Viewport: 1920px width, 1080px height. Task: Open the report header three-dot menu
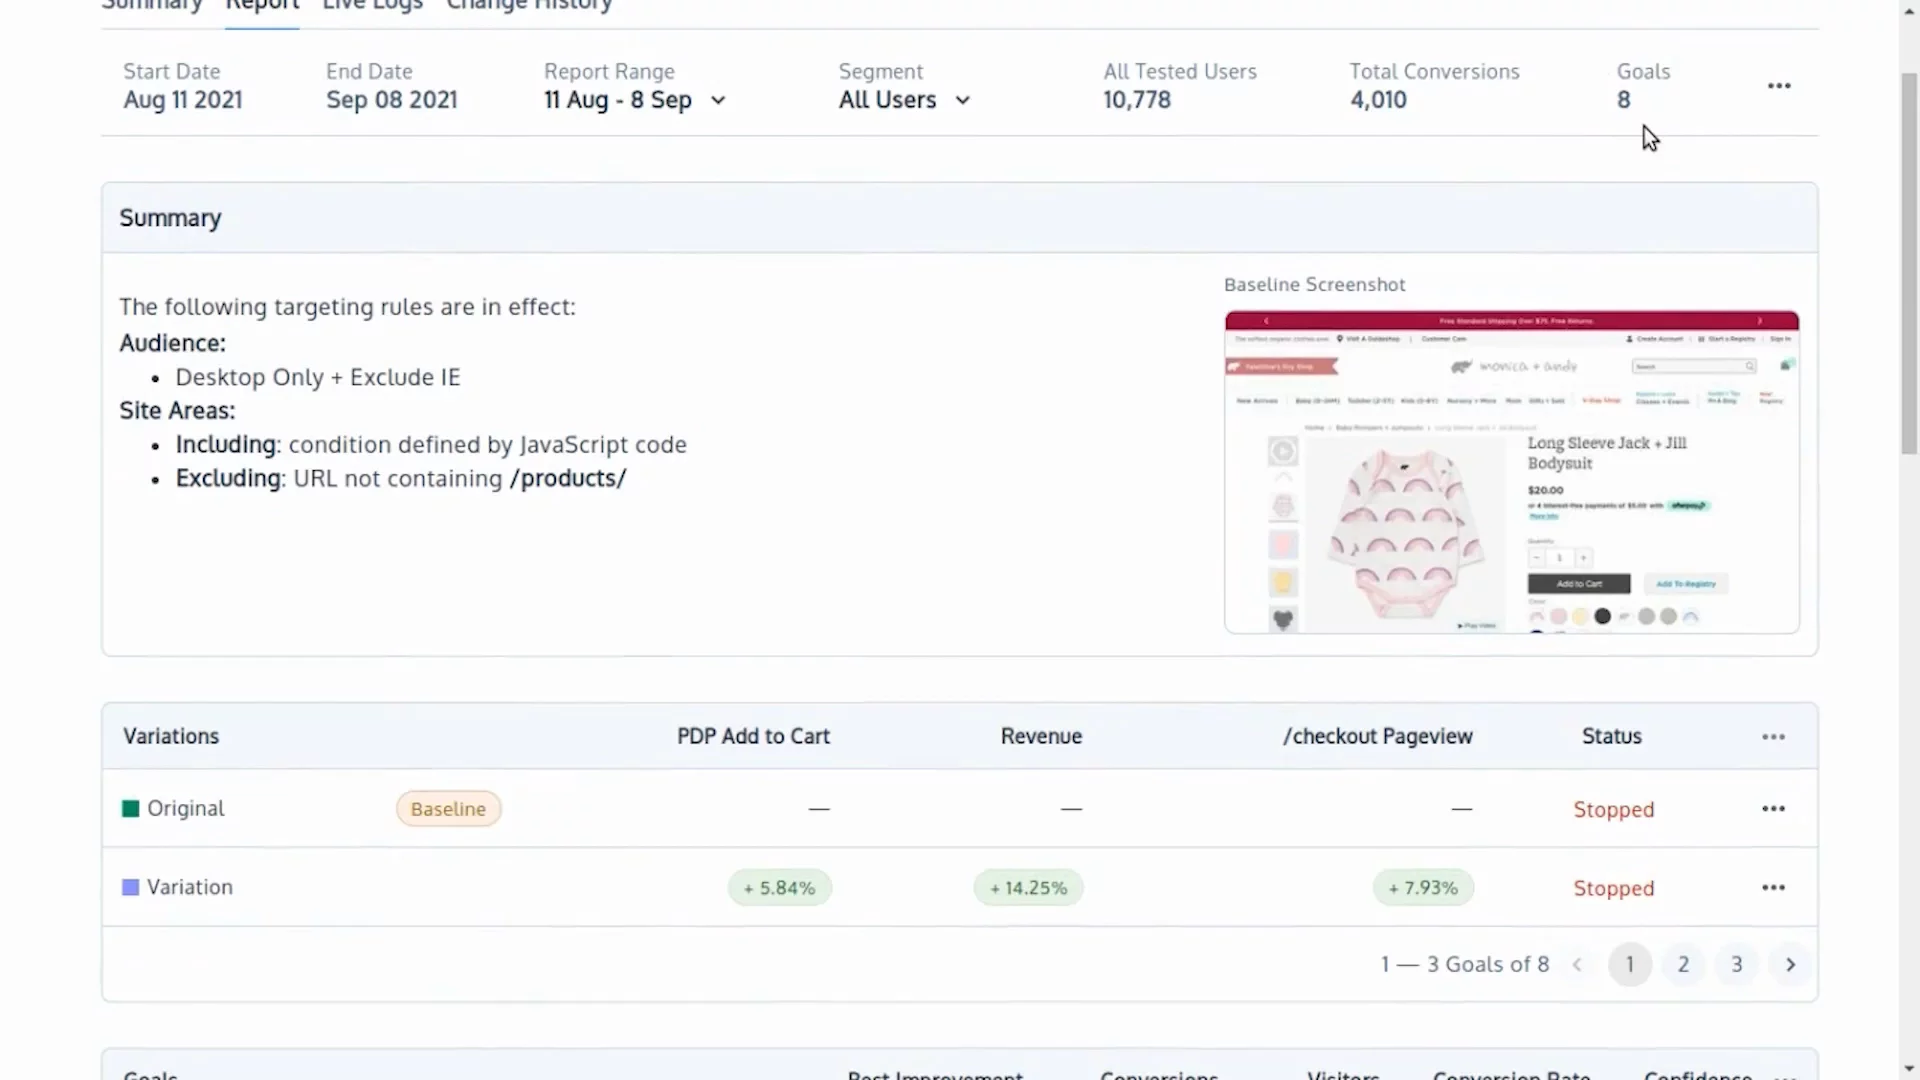point(1779,86)
